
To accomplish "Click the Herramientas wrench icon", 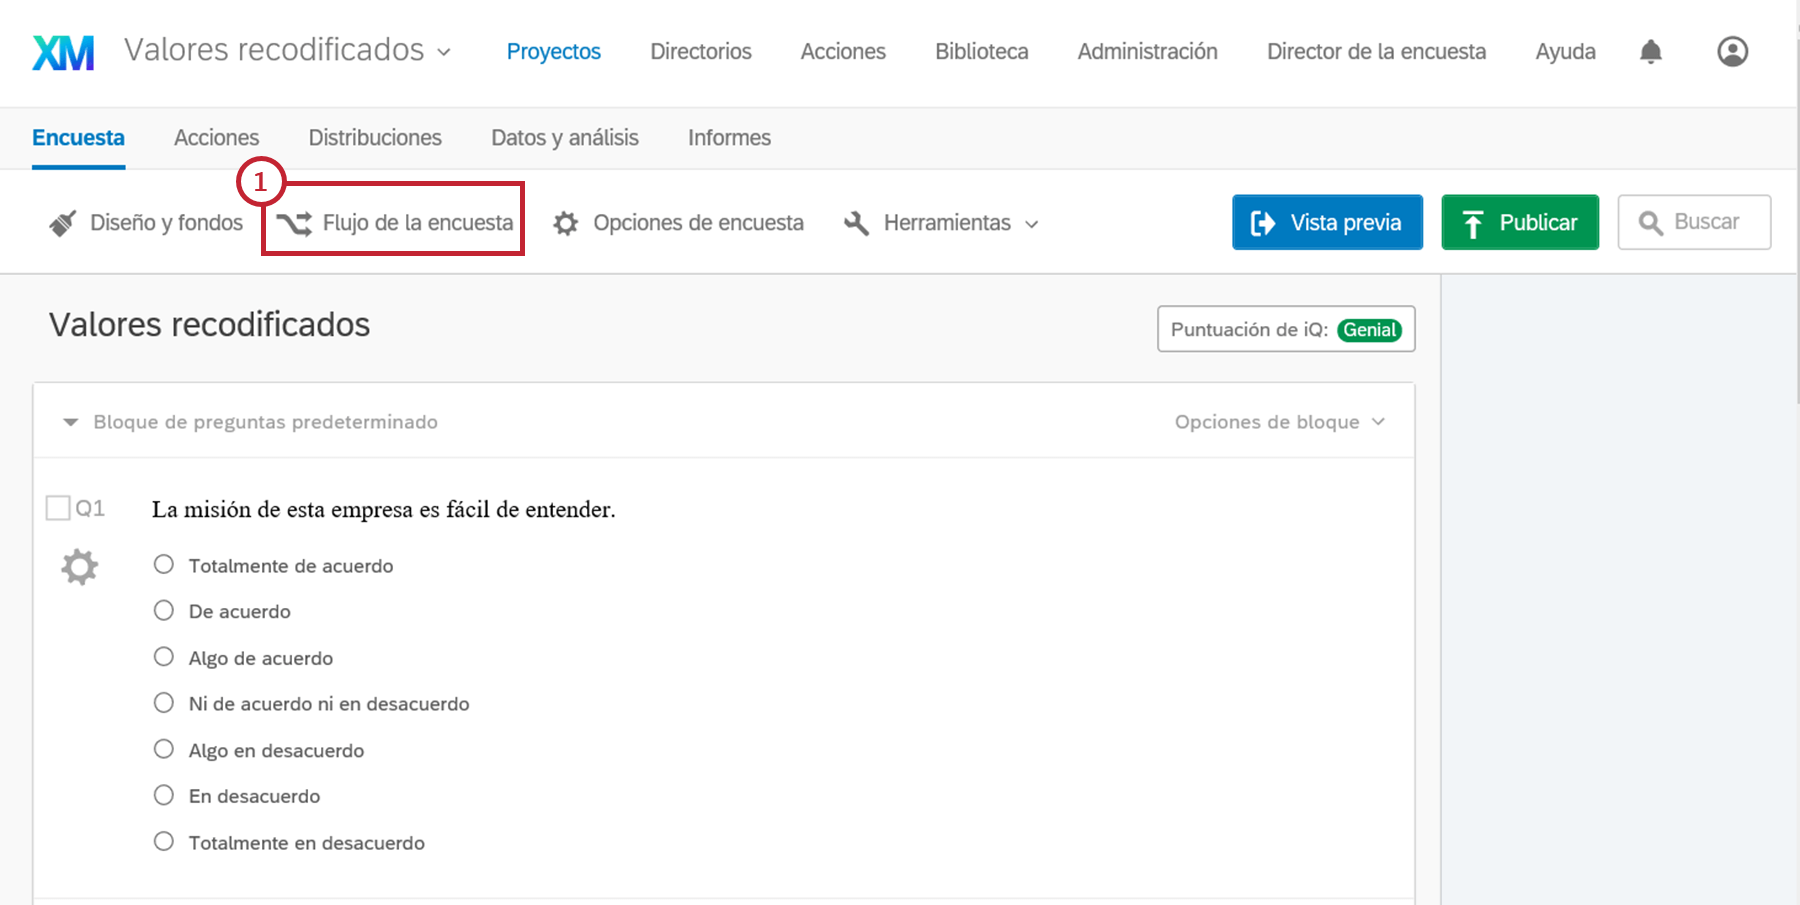I will coord(856,222).
